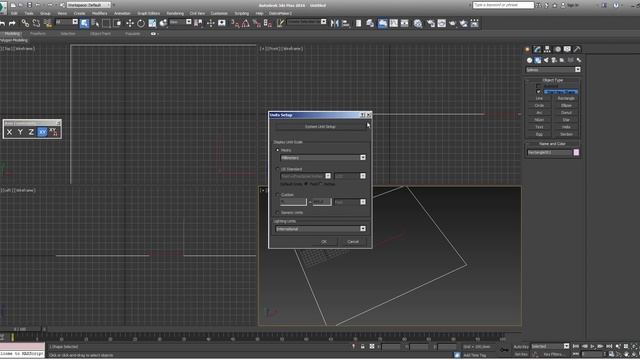Viewport: 640px width, 360px height.
Task: Open the Modifiers menu
Action: pyautogui.click(x=100, y=13)
